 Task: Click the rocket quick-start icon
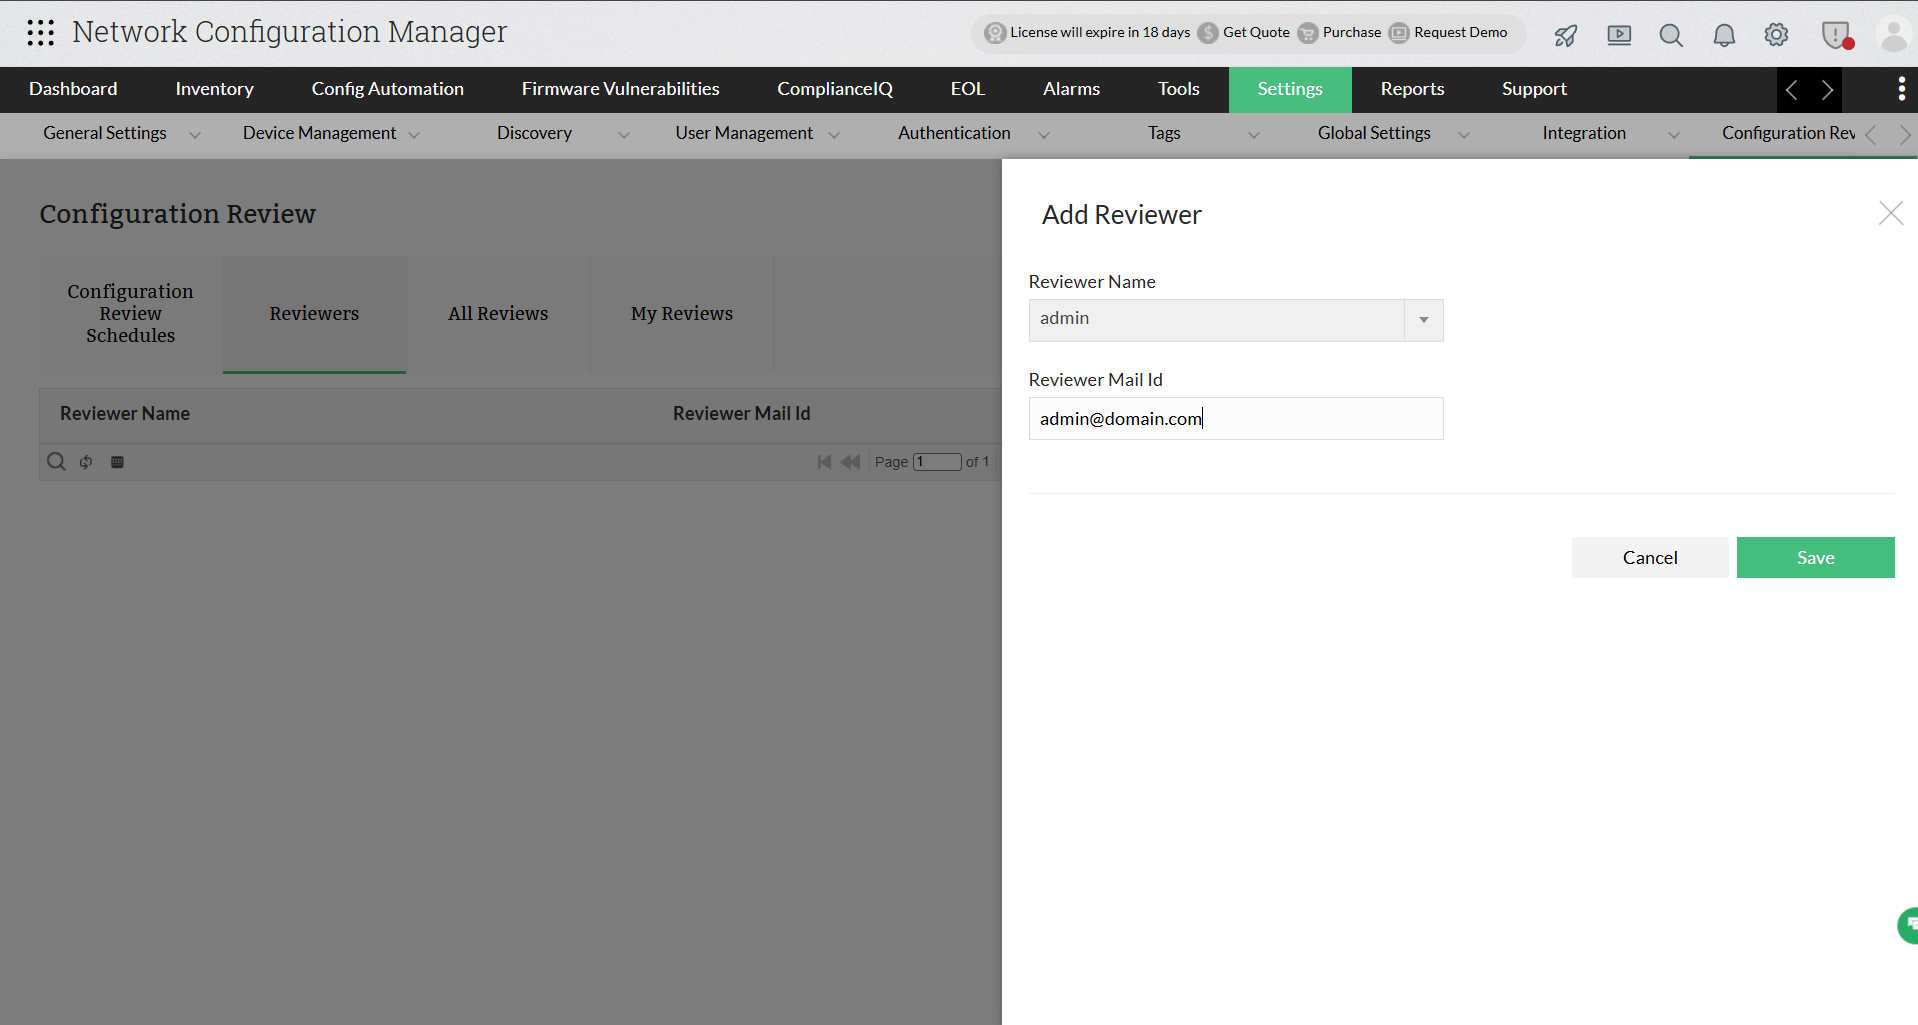[x=1566, y=35]
